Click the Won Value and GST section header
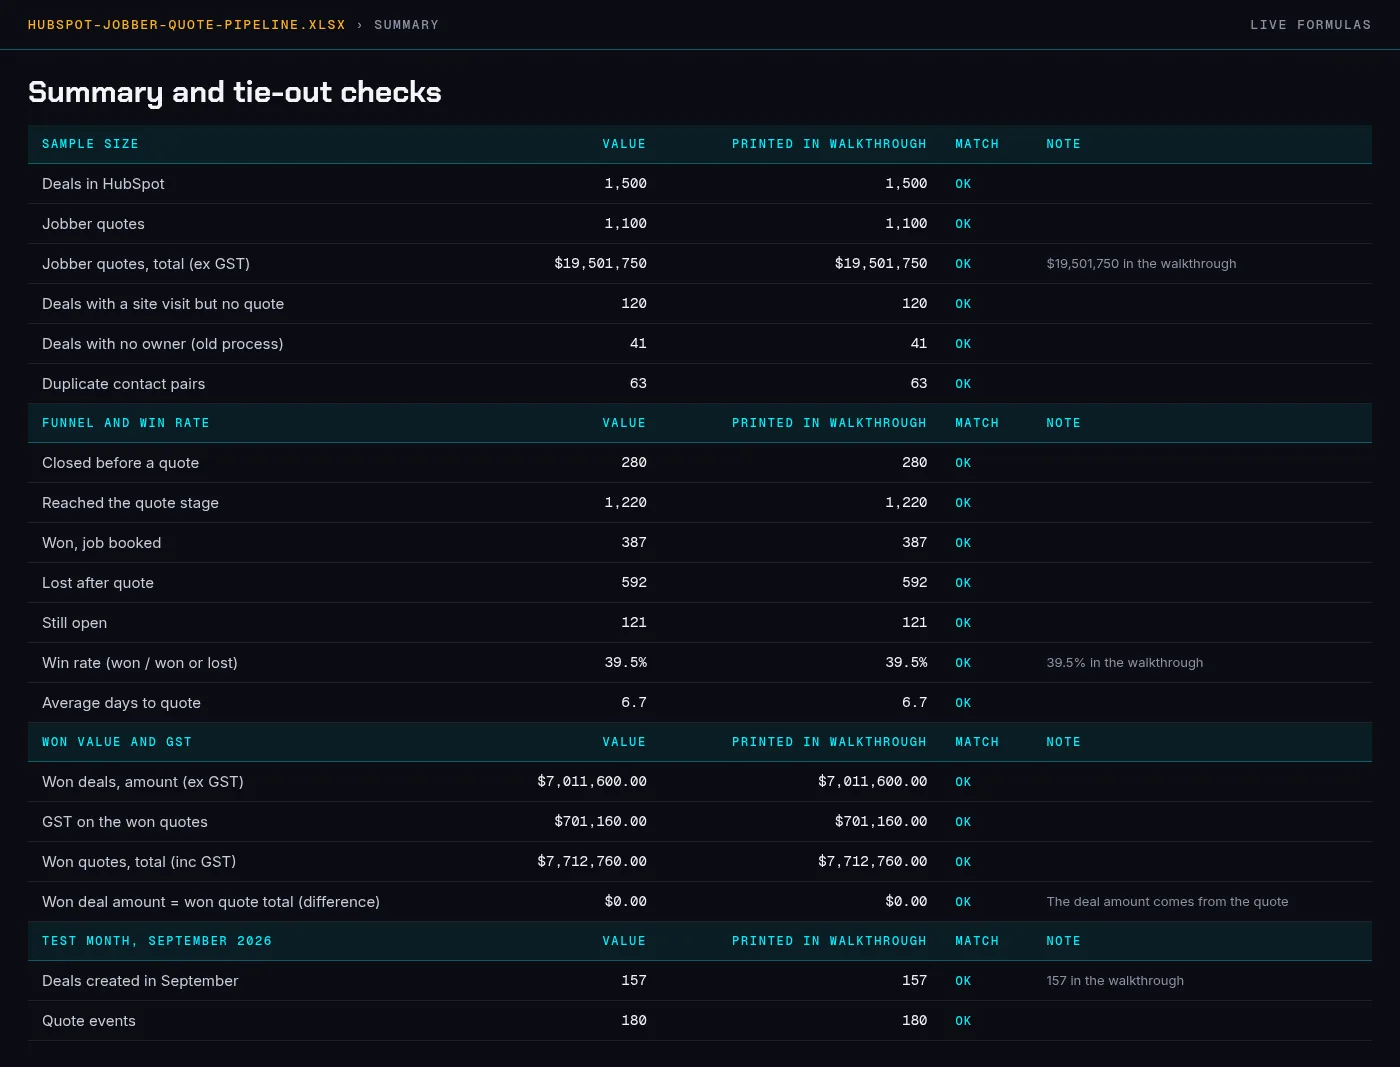Screen dimensions: 1400x1067 pyautogui.click(x=117, y=742)
